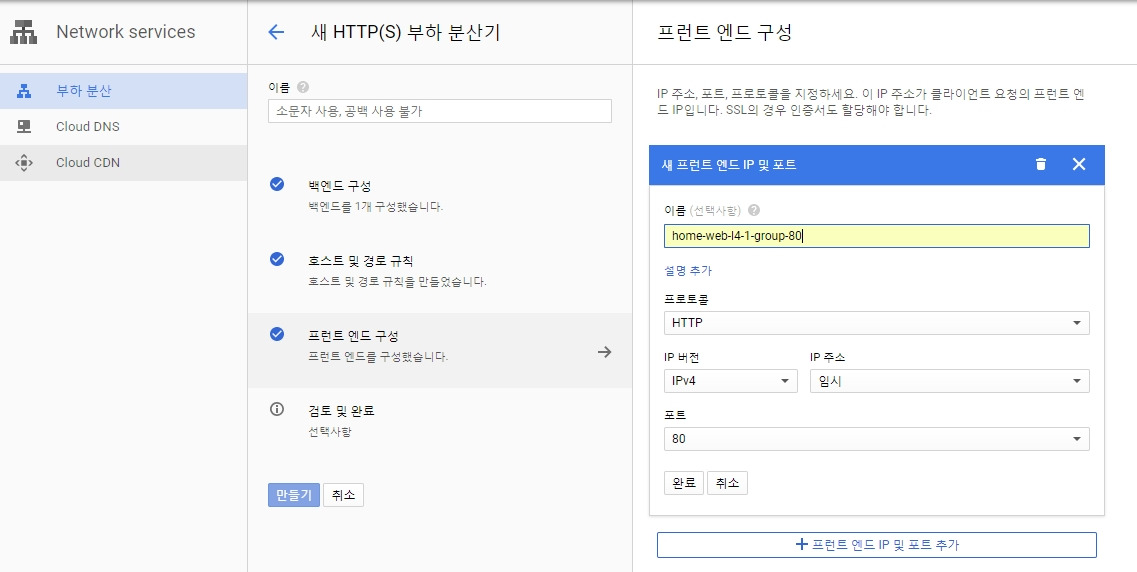Click the 완료 button in frontend panel

pyautogui.click(x=684, y=483)
